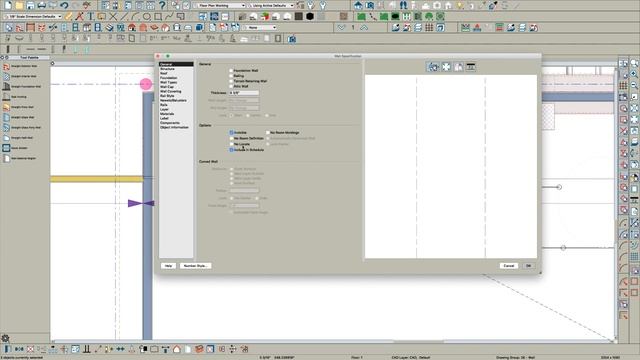Enable the No Room Definition checkbox
Image resolution: width=640 pixels, height=360 pixels.
click(x=231, y=138)
